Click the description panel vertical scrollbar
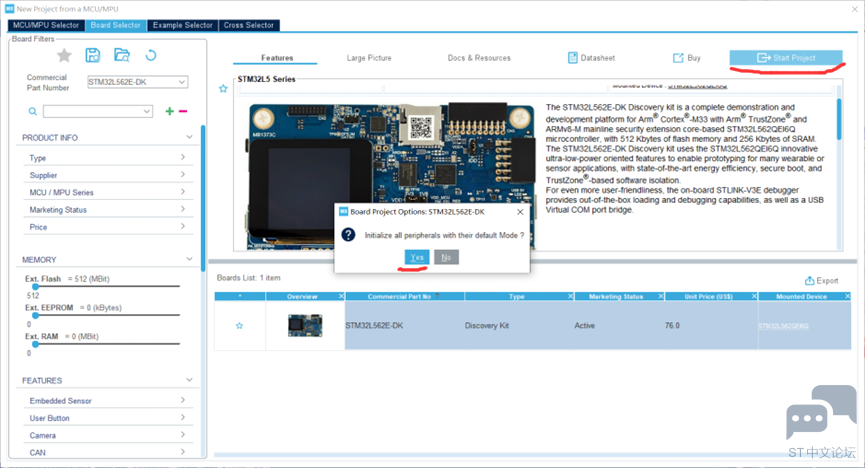865x468 pixels. point(839,119)
